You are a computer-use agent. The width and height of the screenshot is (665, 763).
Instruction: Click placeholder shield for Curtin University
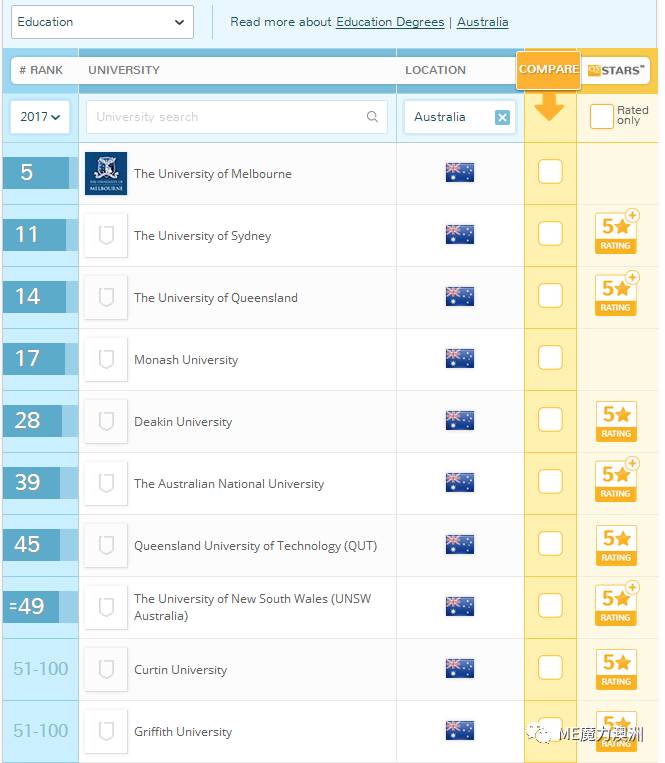pyautogui.click(x=106, y=669)
